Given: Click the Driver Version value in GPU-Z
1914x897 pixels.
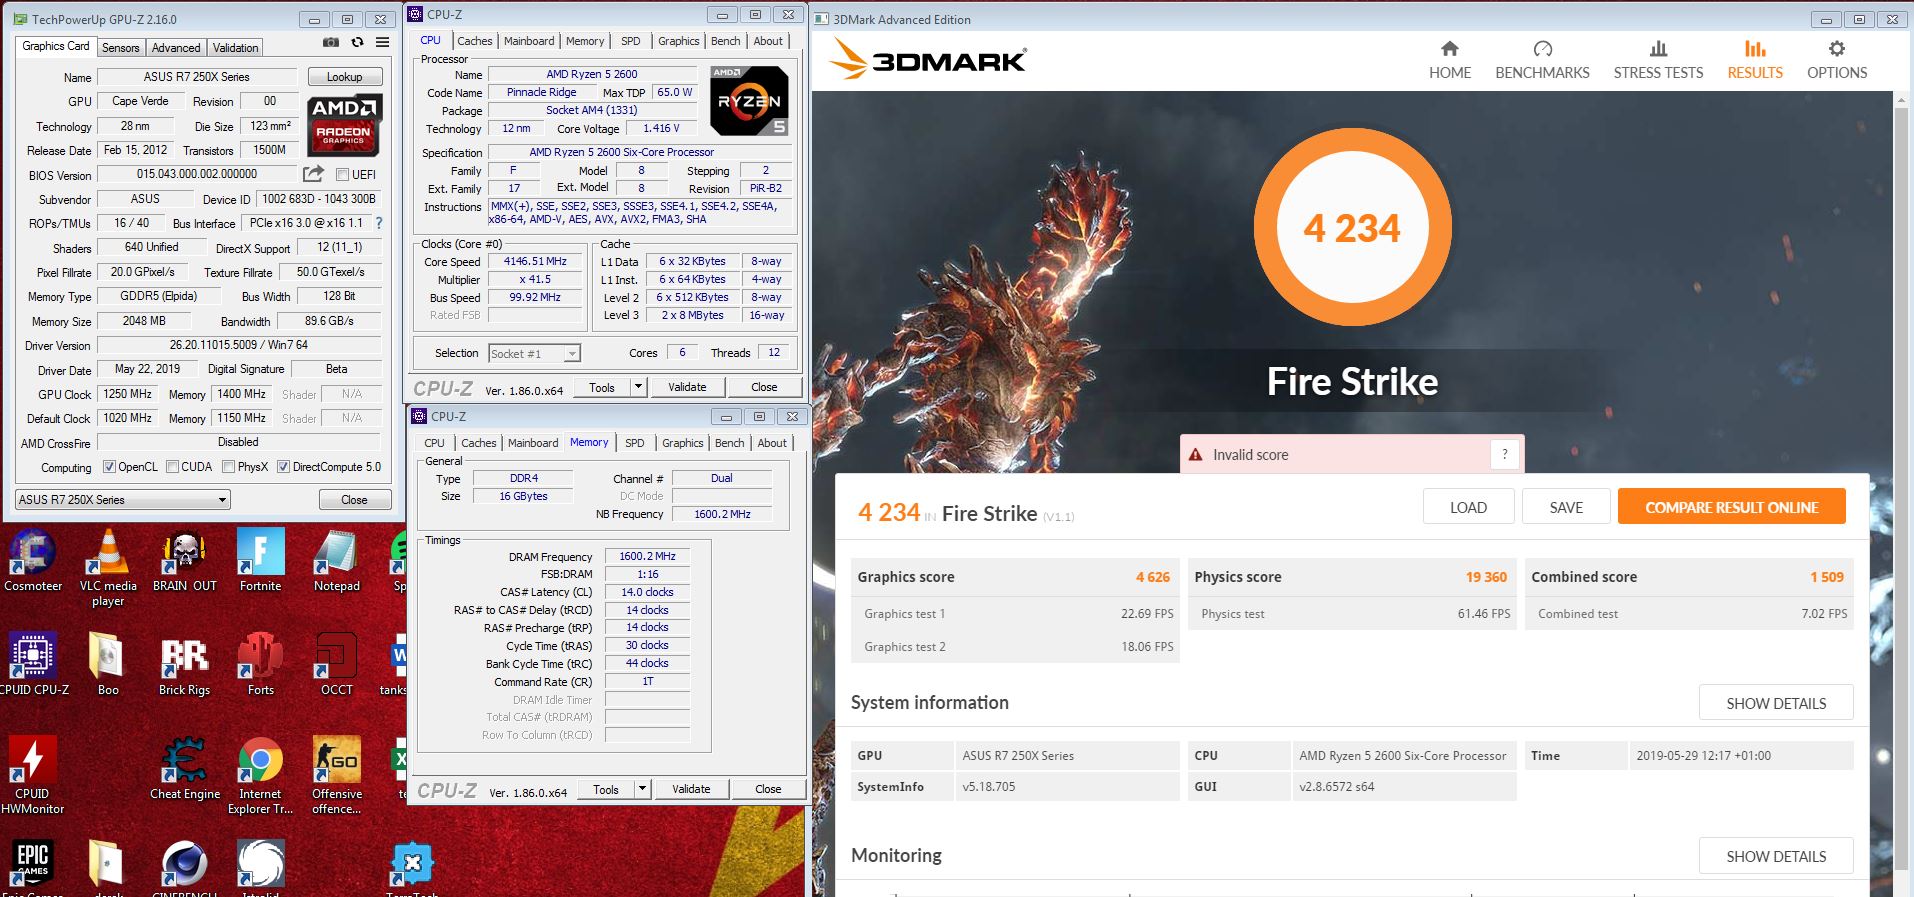Looking at the screenshot, I should point(239,345).
